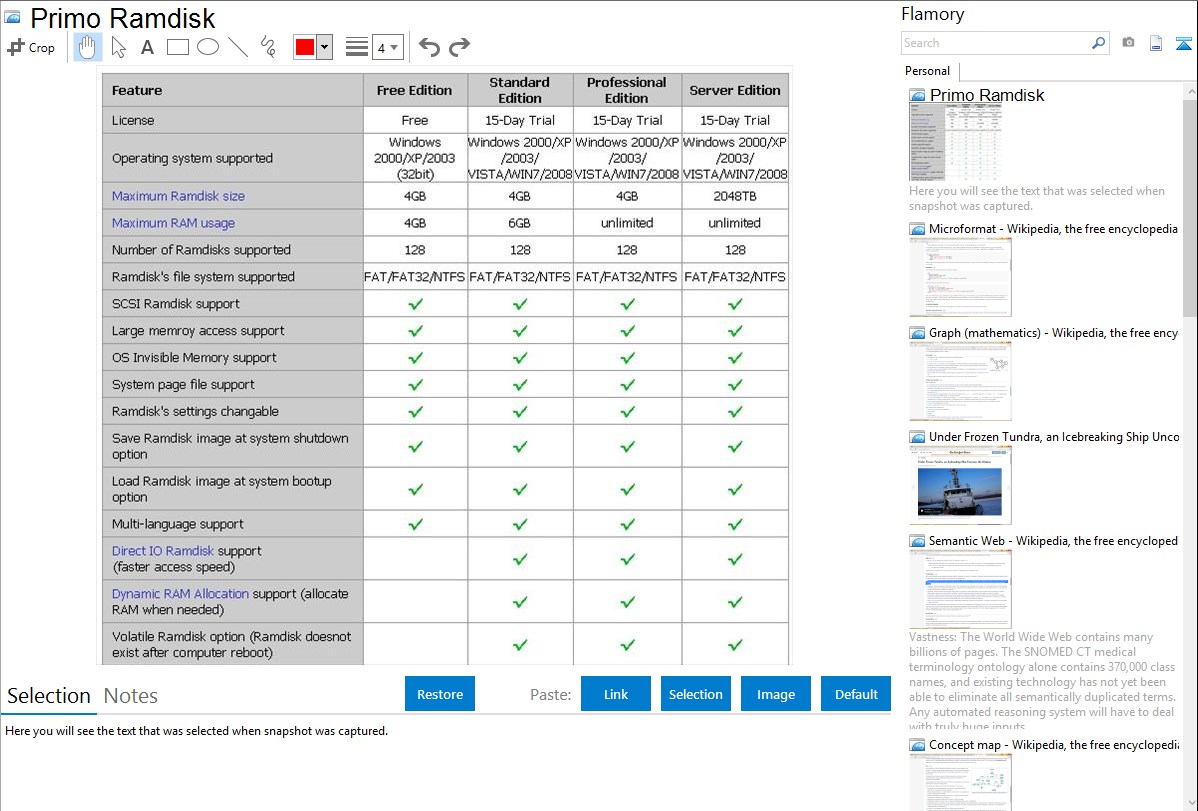Click the blue upward triangle icon
This screenshot has height=811, width=1198.
[1183, 43]
